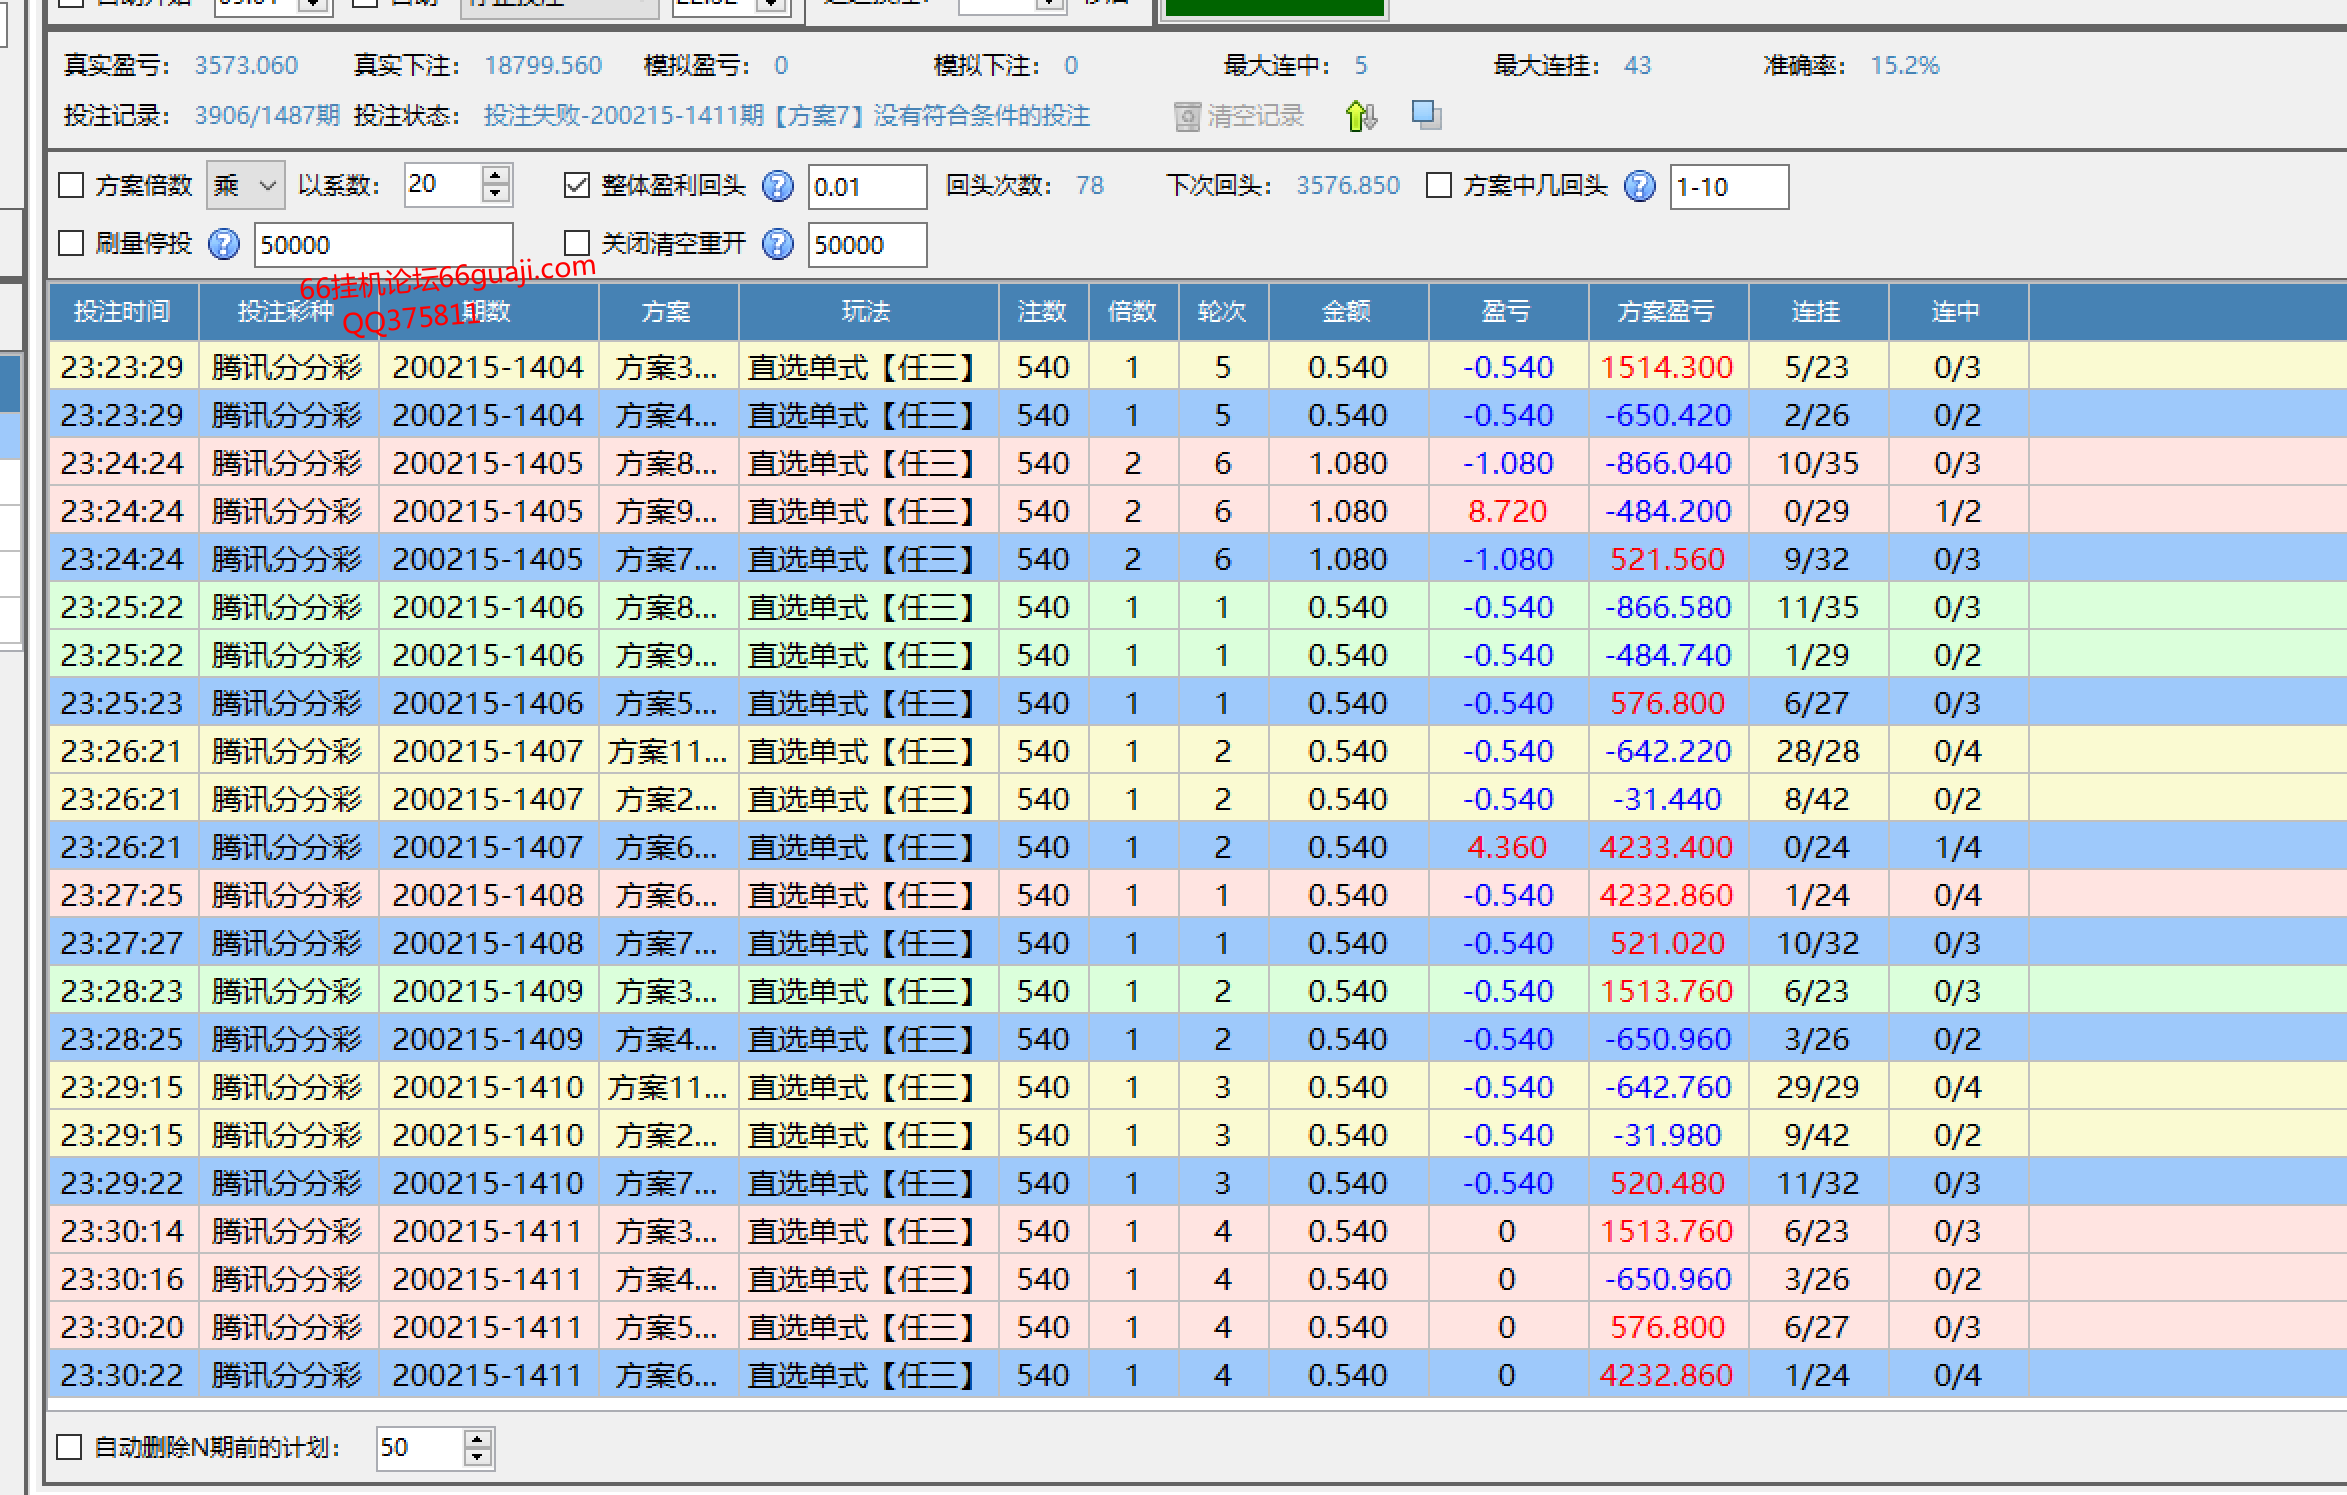The height and width of the screenshot is (1495, 2347).
Task: Click the 准确率 value 15.2%
Action: (x=1905, y=66)
